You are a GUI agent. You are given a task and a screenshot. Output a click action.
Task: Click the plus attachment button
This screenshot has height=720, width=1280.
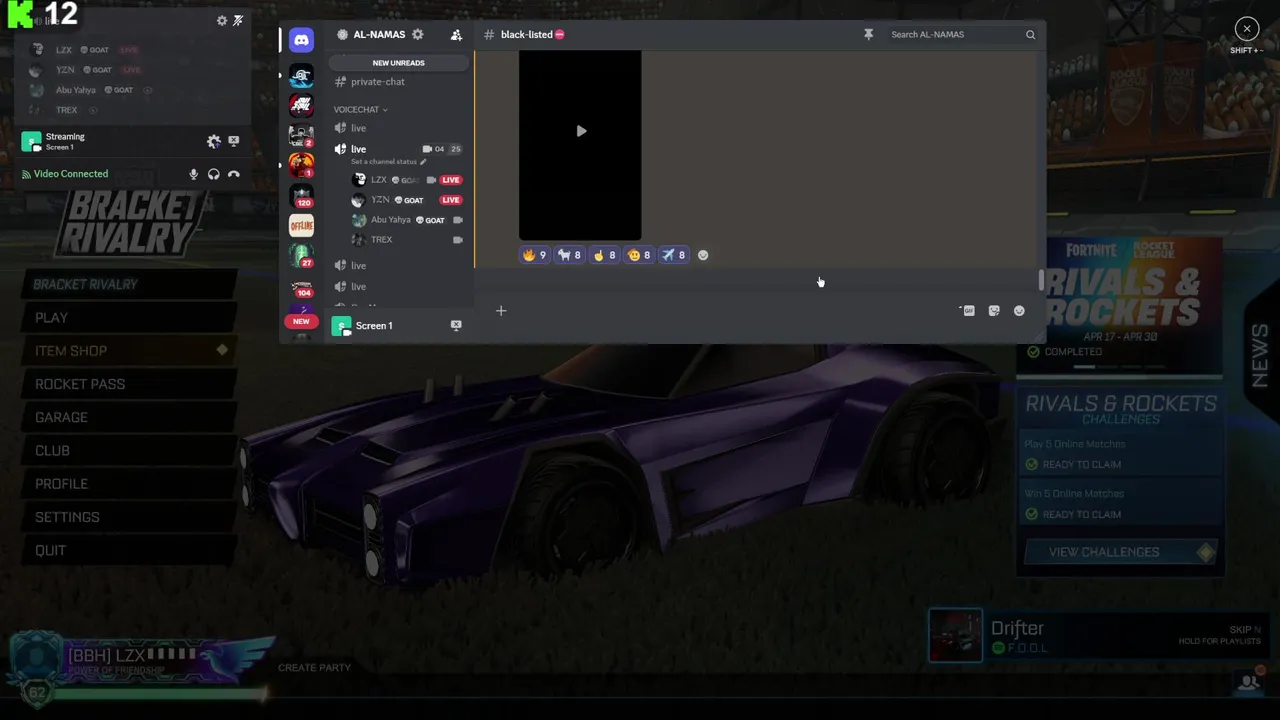501,311
